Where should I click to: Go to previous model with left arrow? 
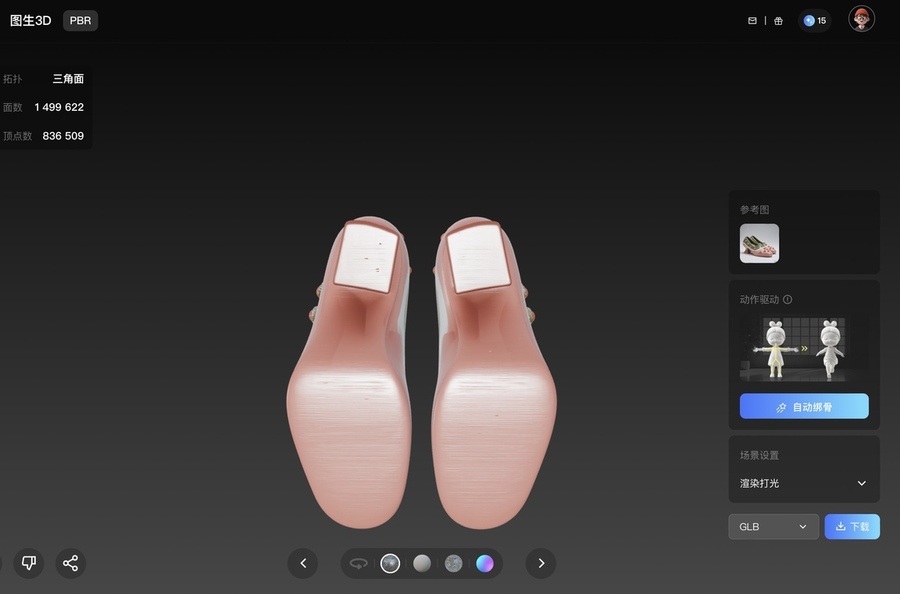(302, 563)
